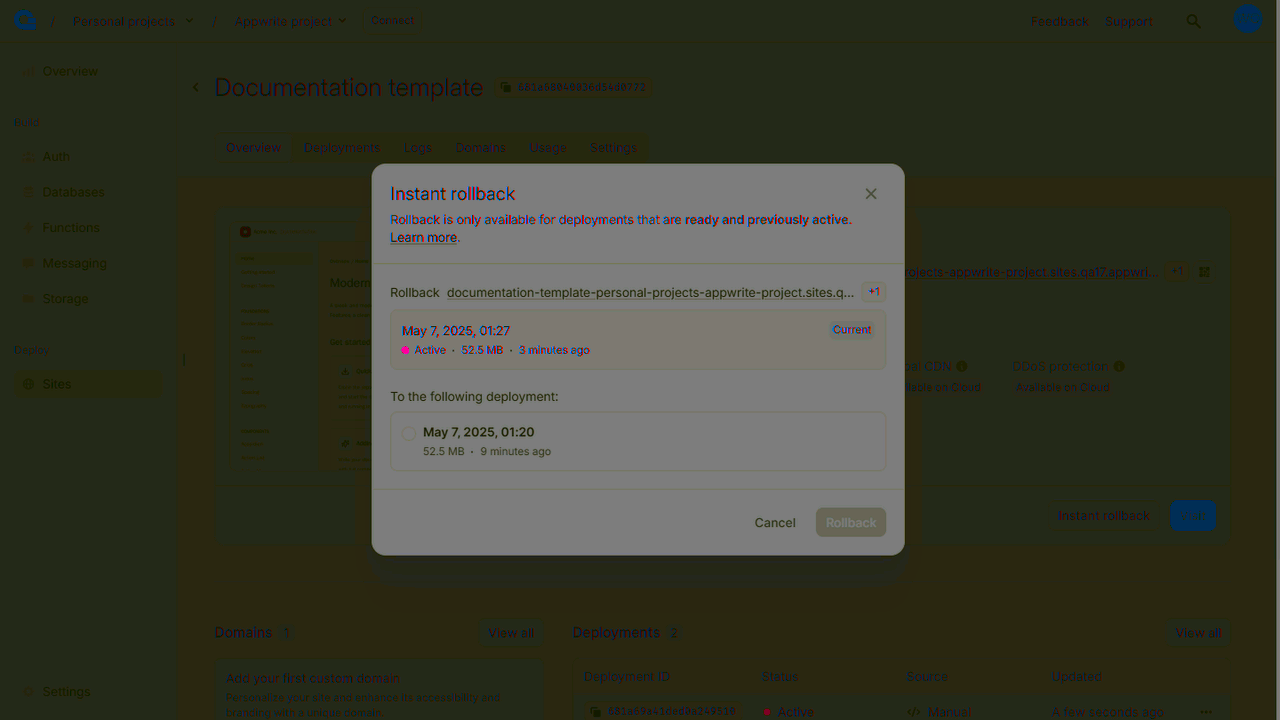1280x720 pixels.
Task: Go back using the arrow beside Documentation template
Action: point(196,88)
